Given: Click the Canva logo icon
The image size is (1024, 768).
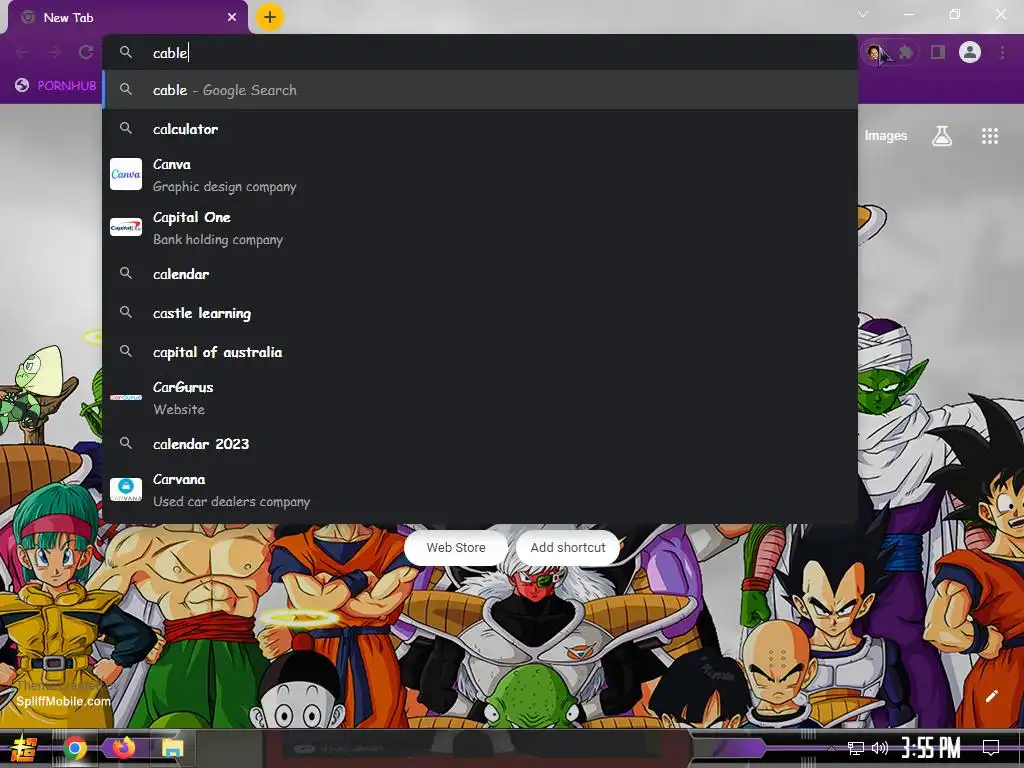Looking at the screenshot, I should pos(126,174).
